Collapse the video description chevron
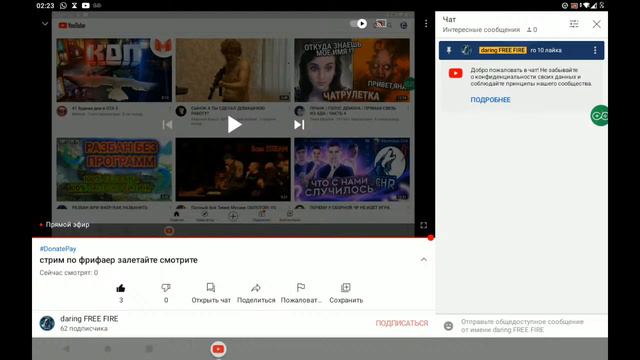 coord(424,260)
